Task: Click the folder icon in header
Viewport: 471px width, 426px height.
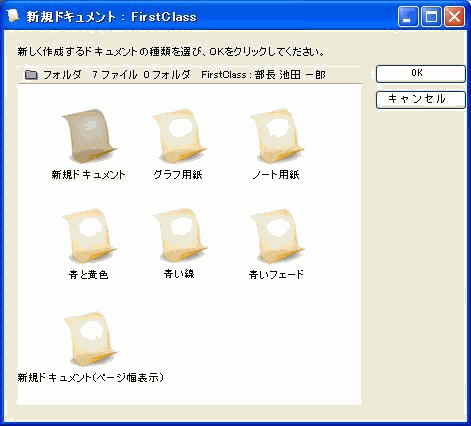Action: click(31, 75)
